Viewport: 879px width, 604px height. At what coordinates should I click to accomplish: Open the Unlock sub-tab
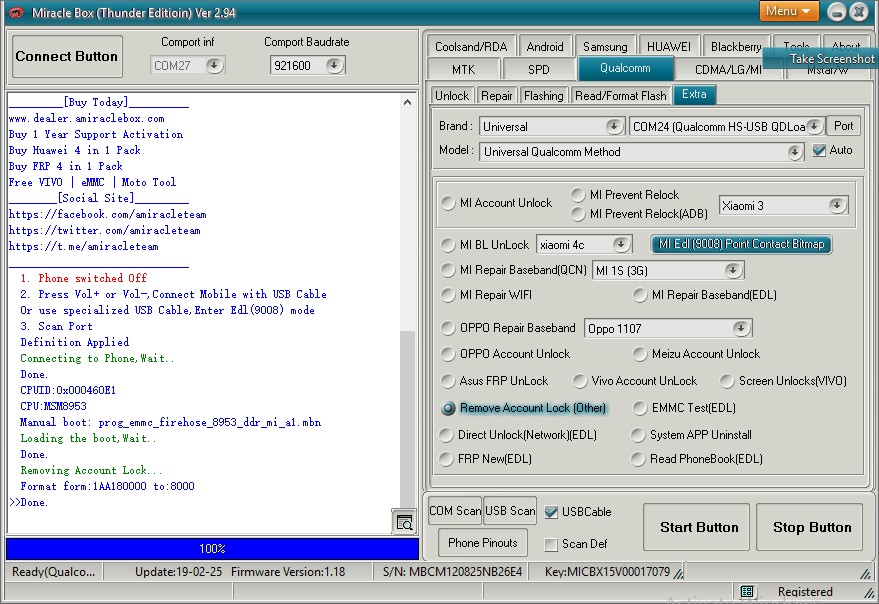(x=452, y=96)
